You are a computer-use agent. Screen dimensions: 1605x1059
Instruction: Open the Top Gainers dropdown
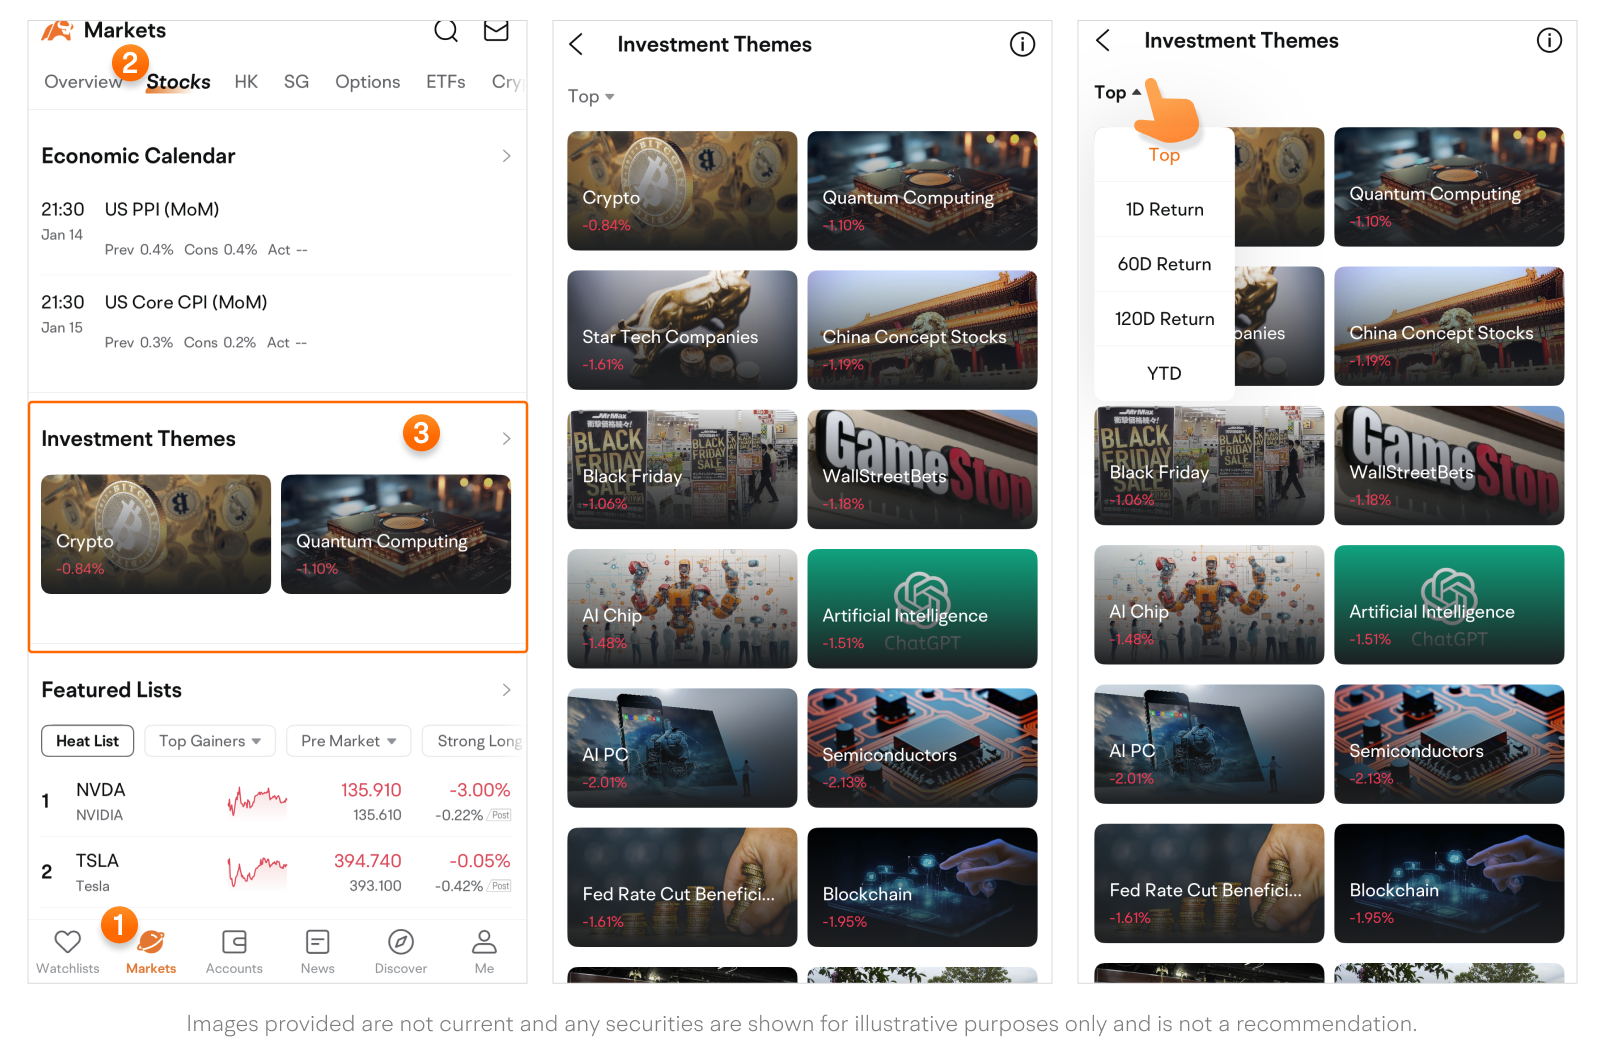210,741
